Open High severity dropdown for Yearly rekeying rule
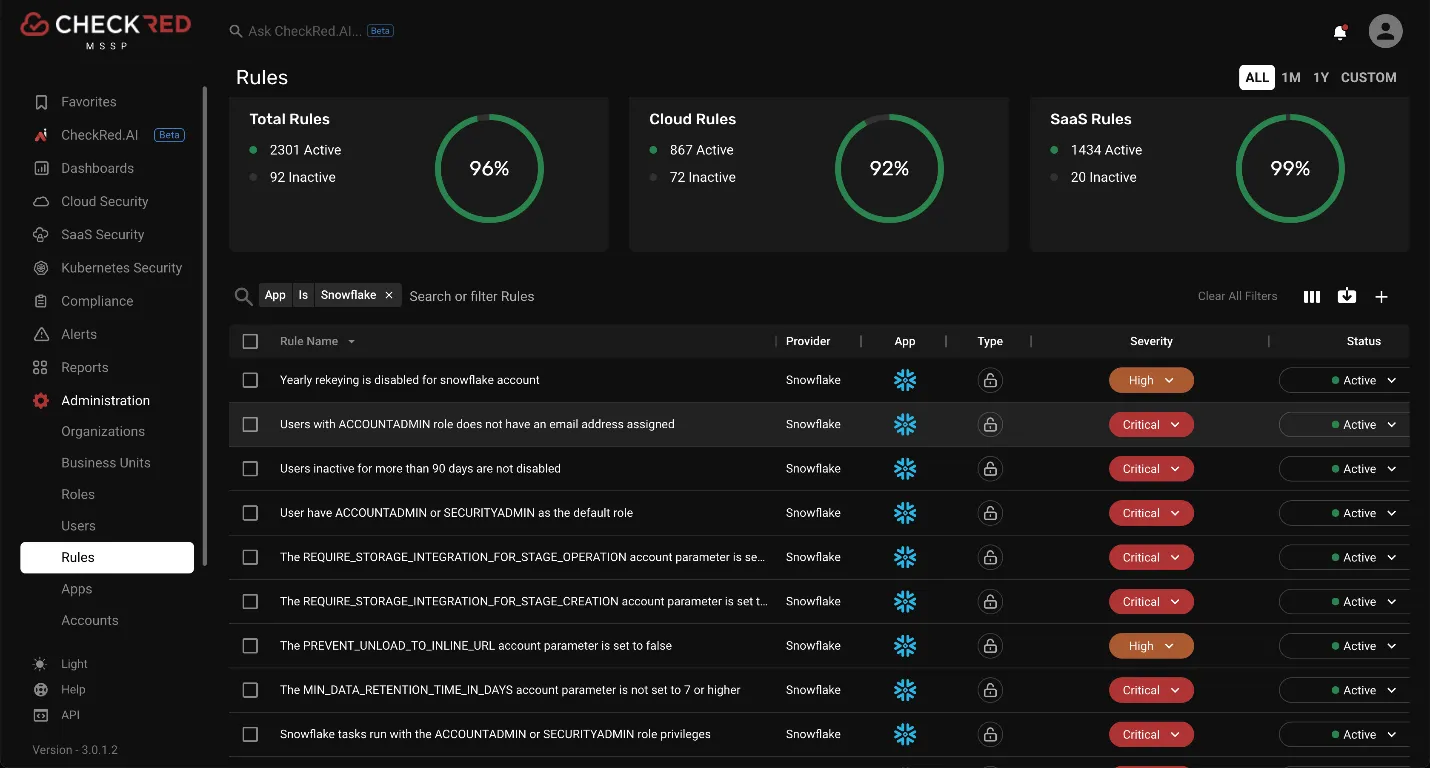This screenshot has width=1430, height=768. pyautogui.click(x=1151, y=380)
